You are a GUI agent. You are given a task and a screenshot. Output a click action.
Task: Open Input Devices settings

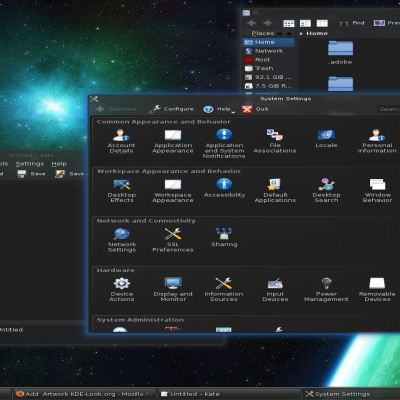[x=275, y=290]
